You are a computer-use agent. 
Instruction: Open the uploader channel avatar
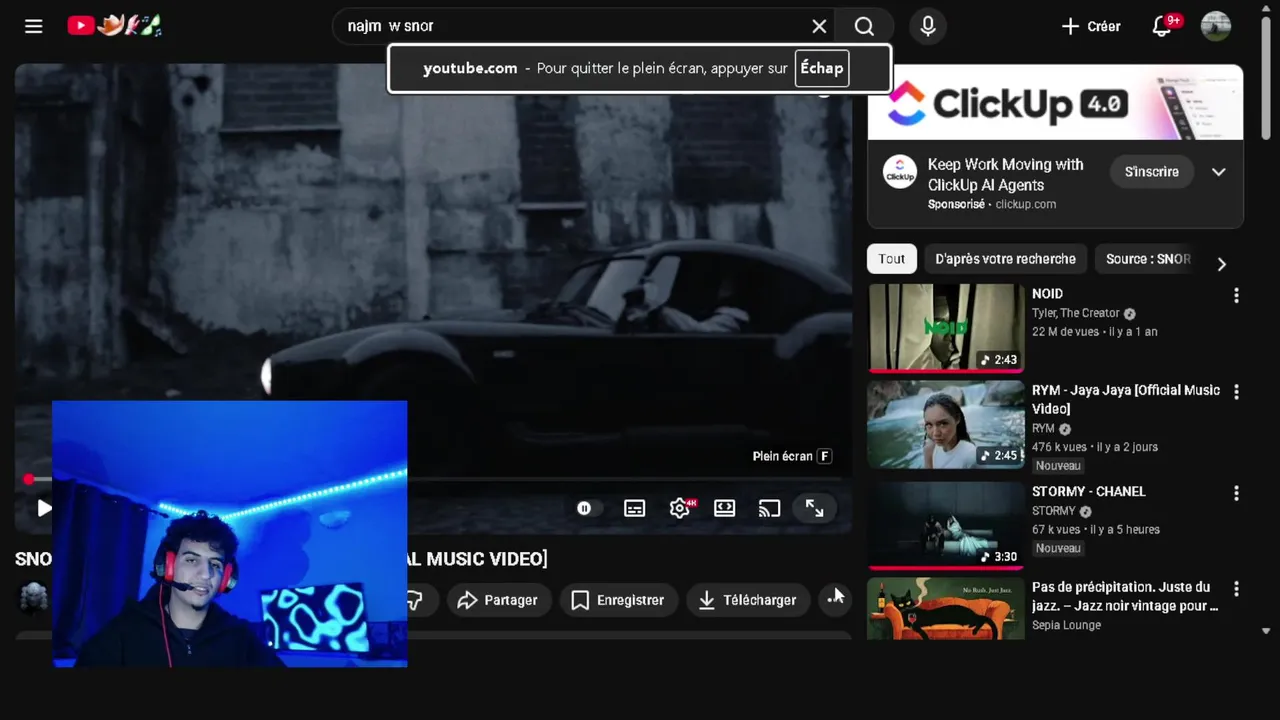(34, 597)
